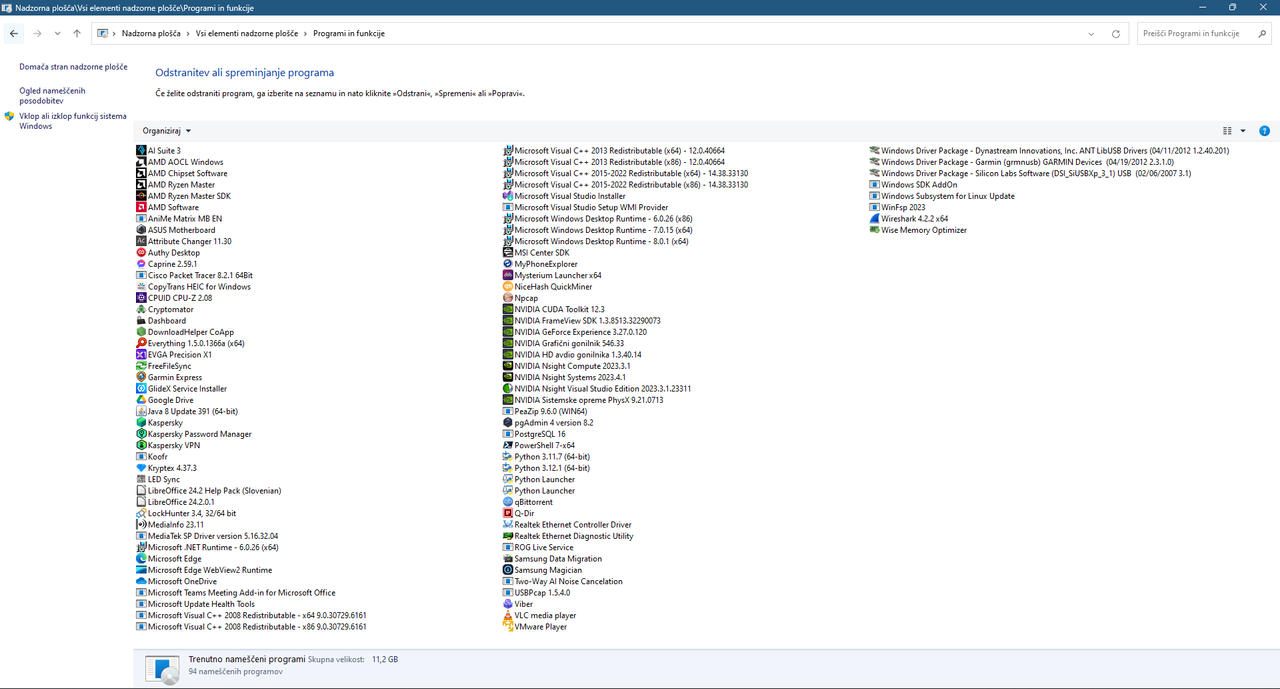
Task: Select Realtek Ethernet Controller Driver entry
Action: pos(567,524)
